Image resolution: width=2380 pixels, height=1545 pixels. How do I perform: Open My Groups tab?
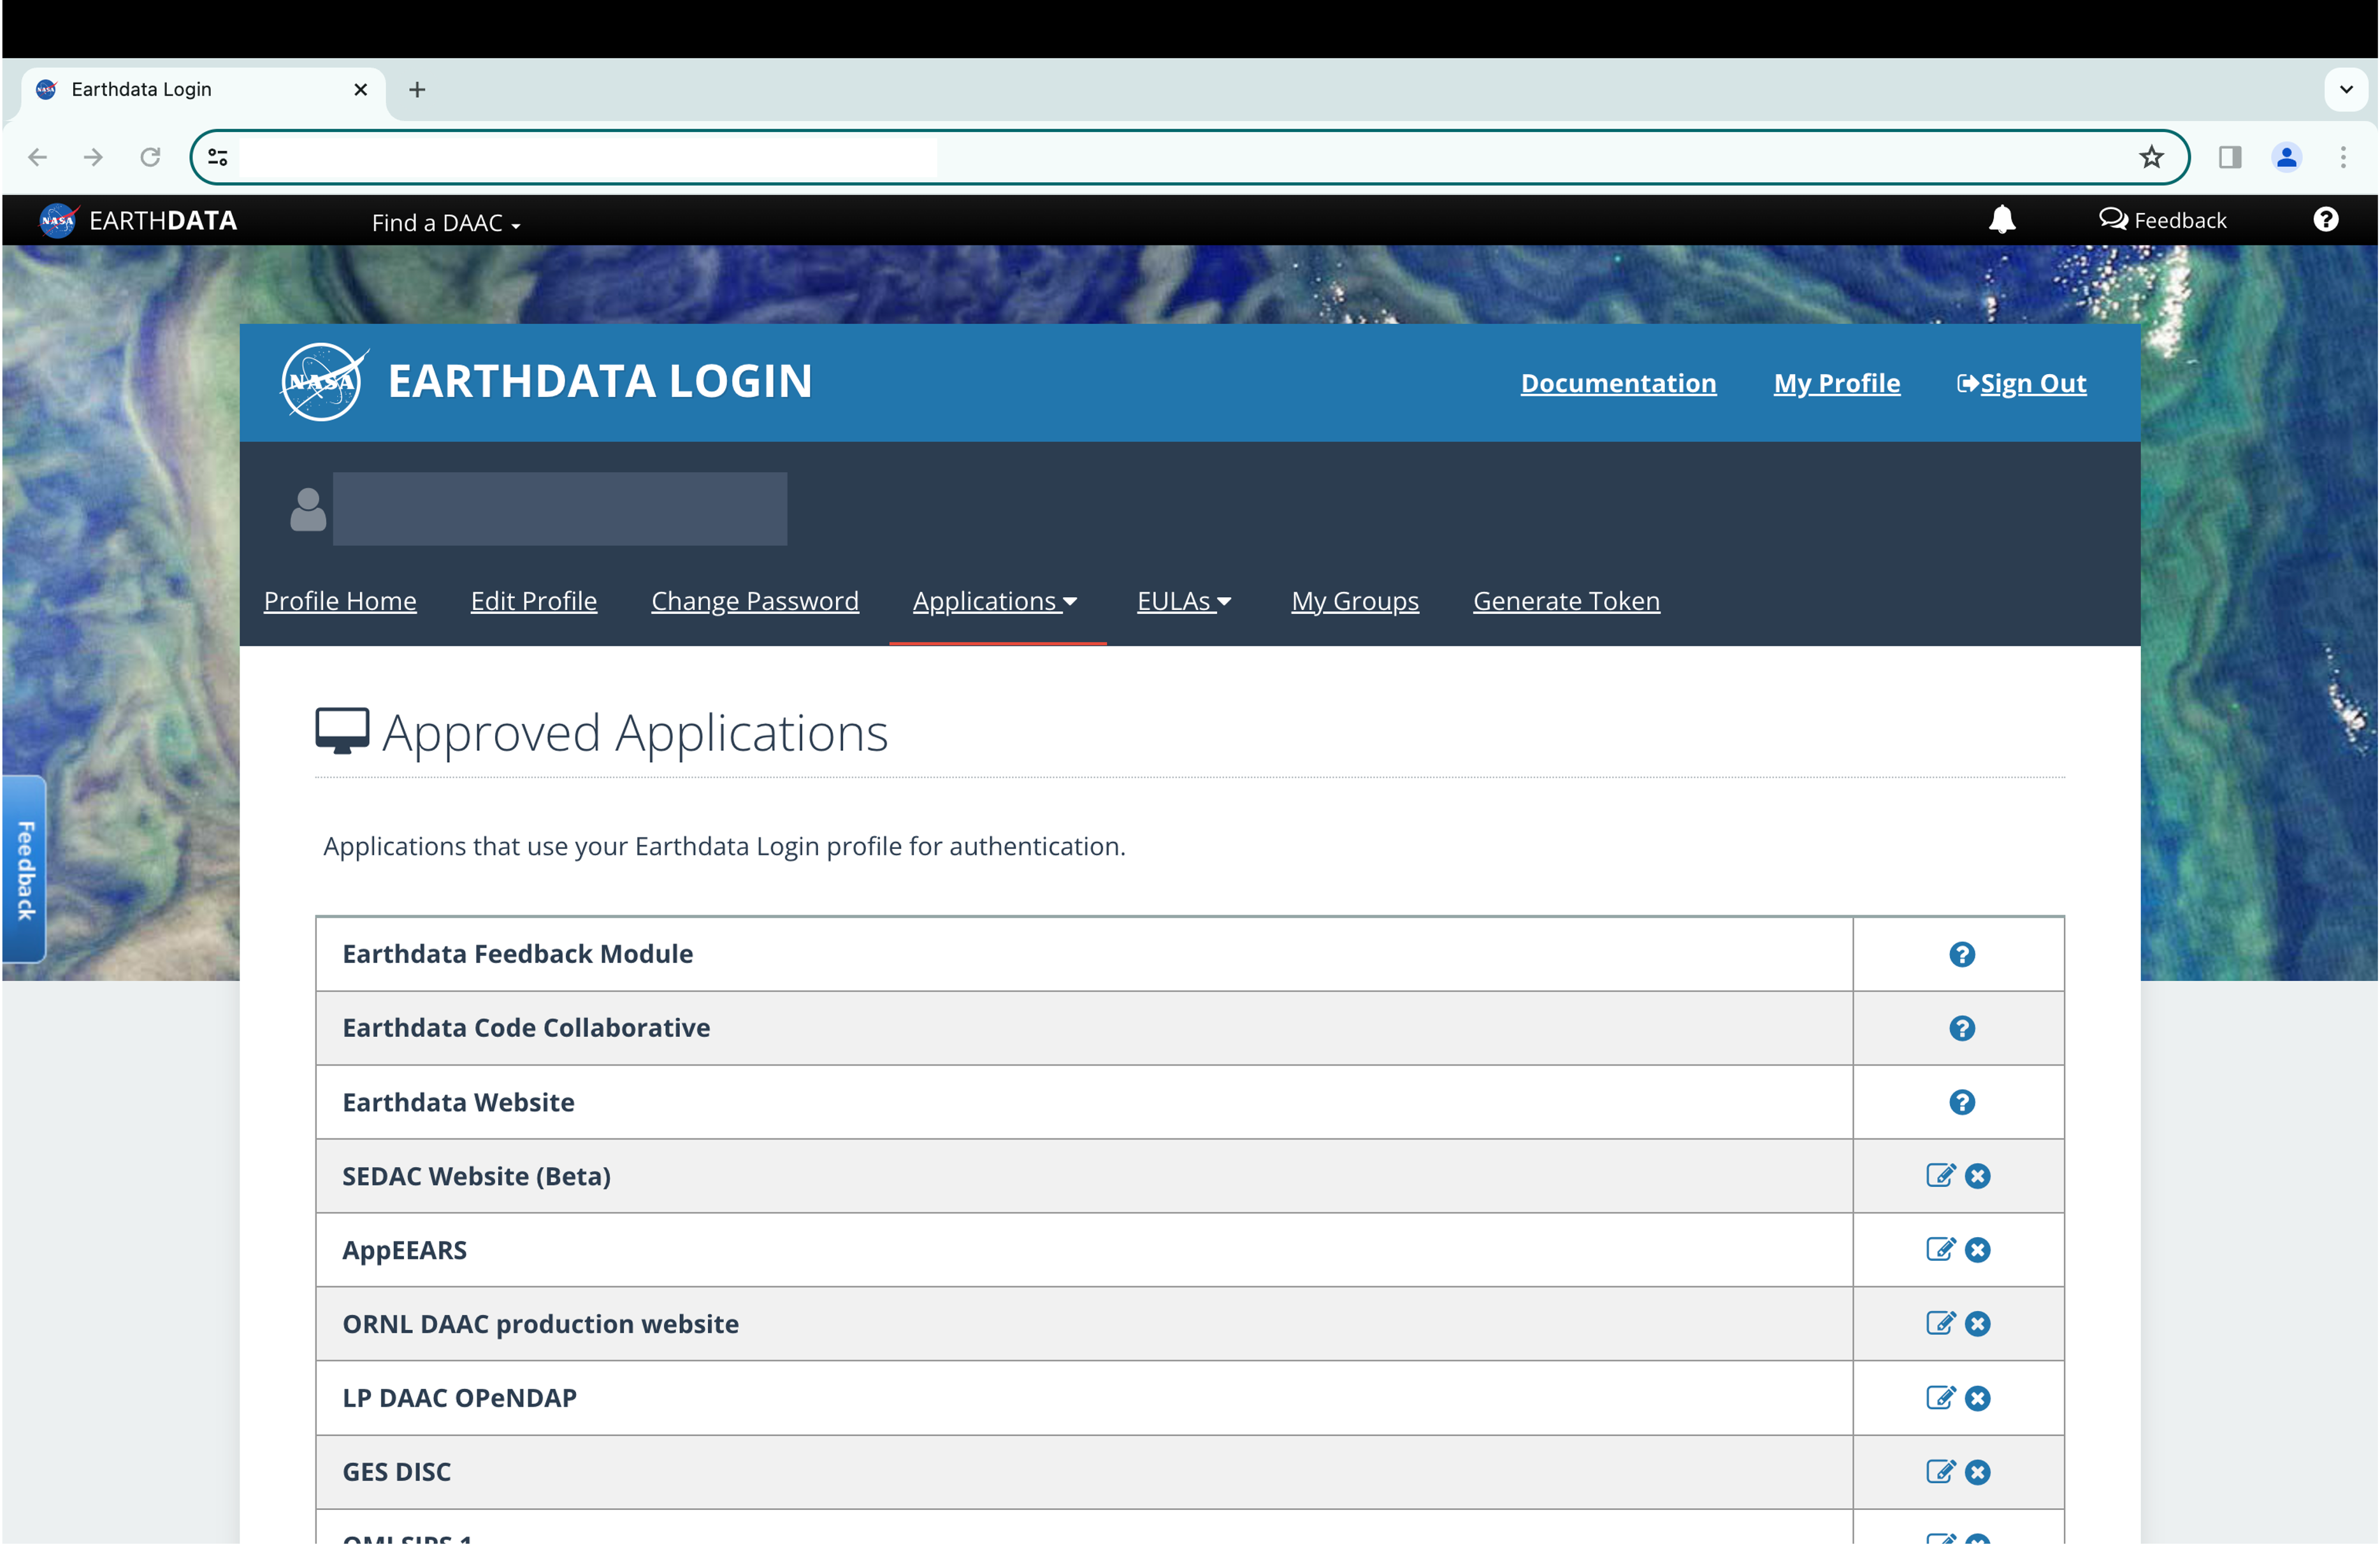(1355, 601)
